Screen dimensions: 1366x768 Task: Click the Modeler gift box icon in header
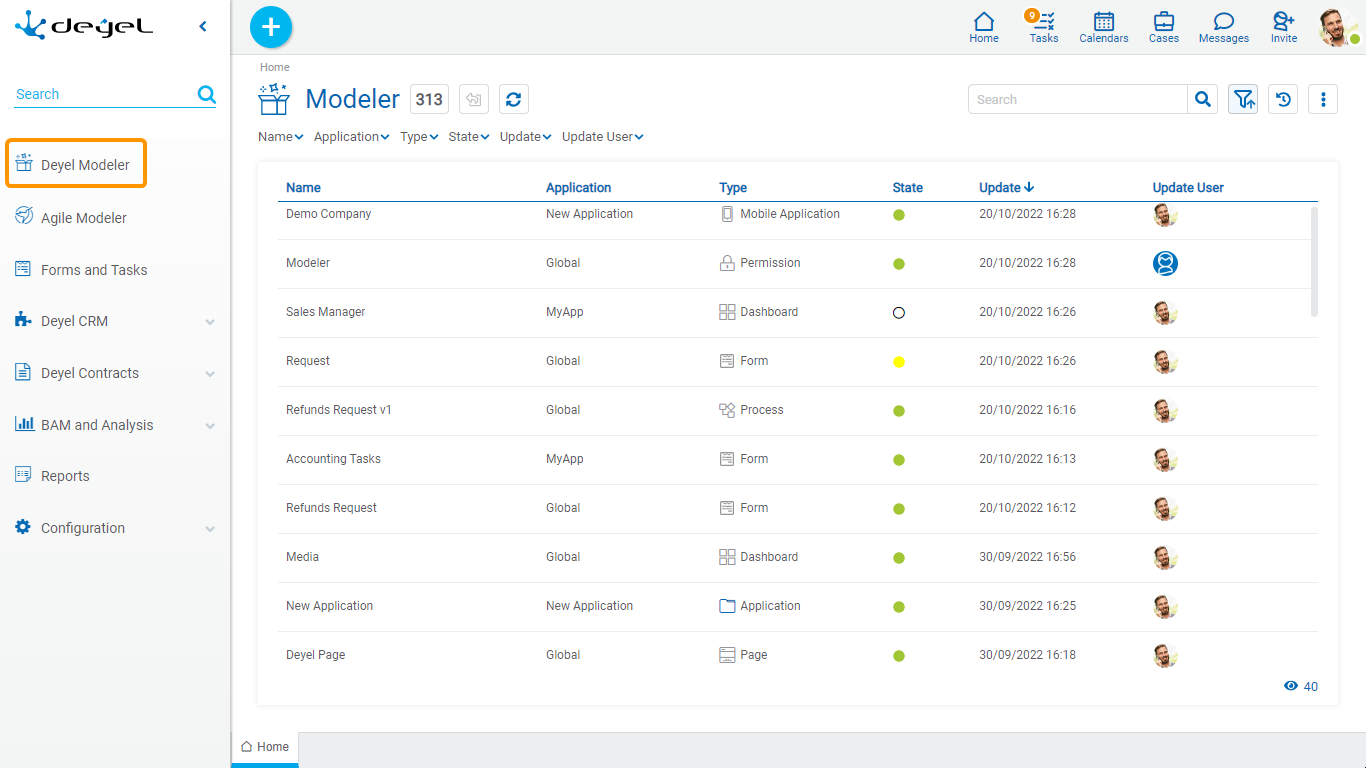tap(274, 99)
